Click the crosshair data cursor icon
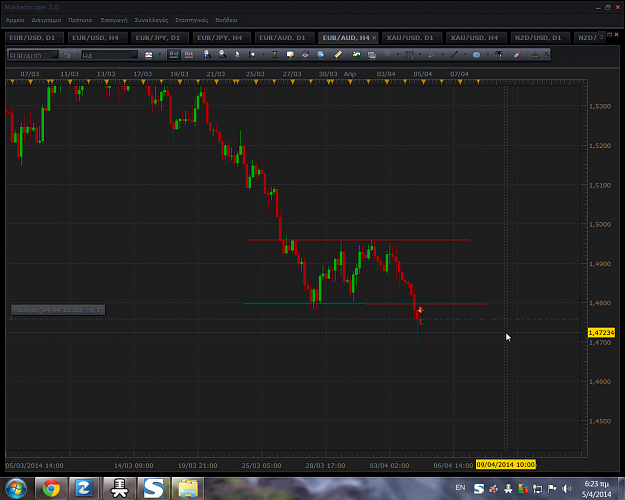The height and width of the screenshot is (500, 625). coord(252,55)
